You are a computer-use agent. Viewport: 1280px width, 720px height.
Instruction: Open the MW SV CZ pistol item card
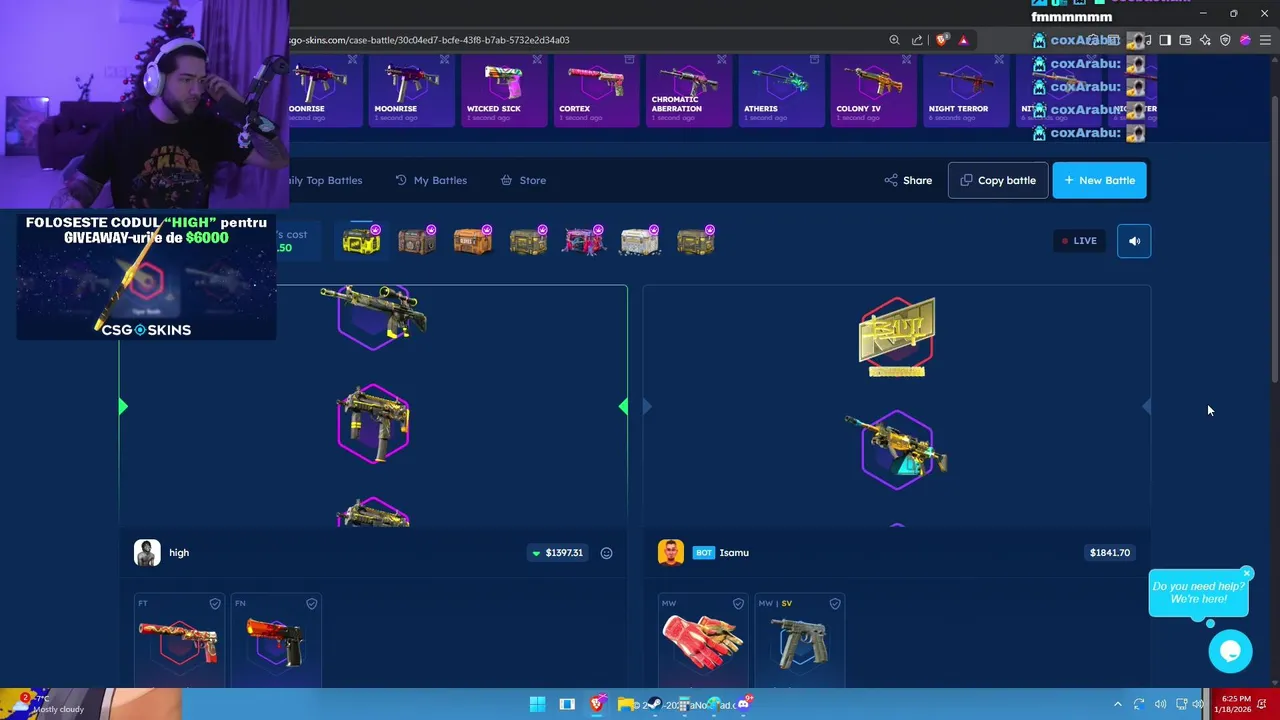tap(800, 640)
